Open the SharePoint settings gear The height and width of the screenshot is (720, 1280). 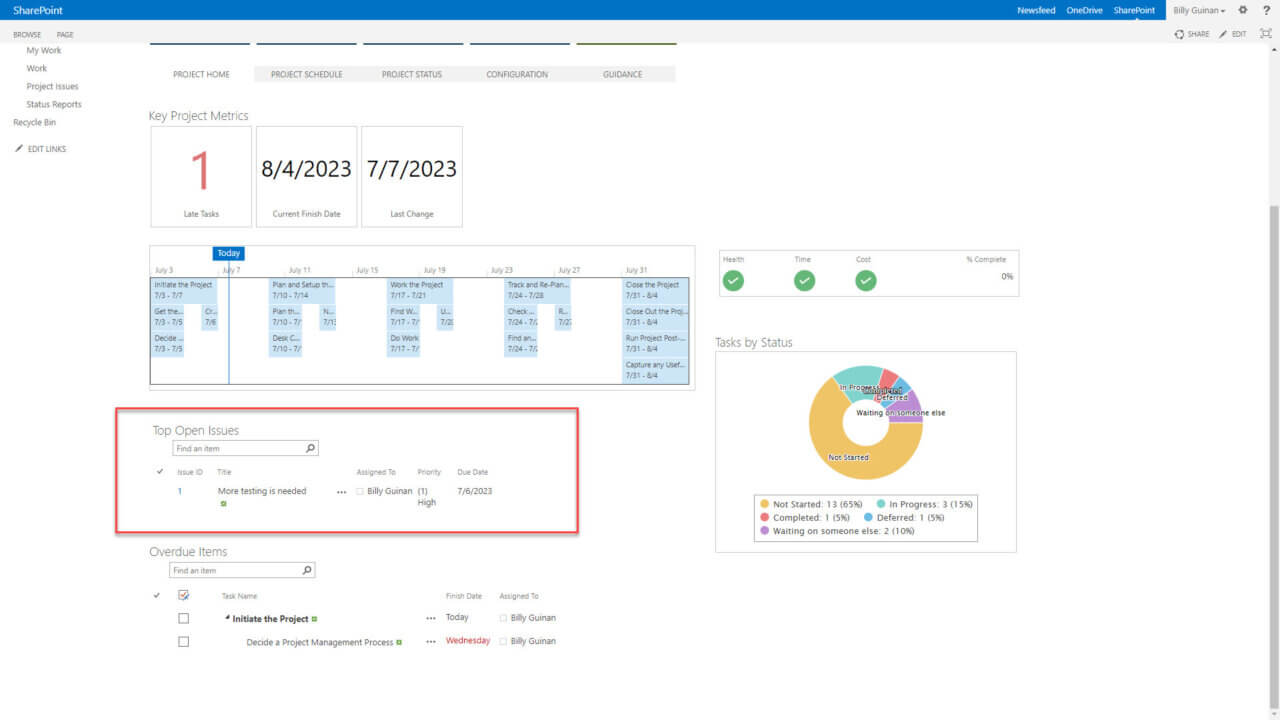tap(1243, 10)
